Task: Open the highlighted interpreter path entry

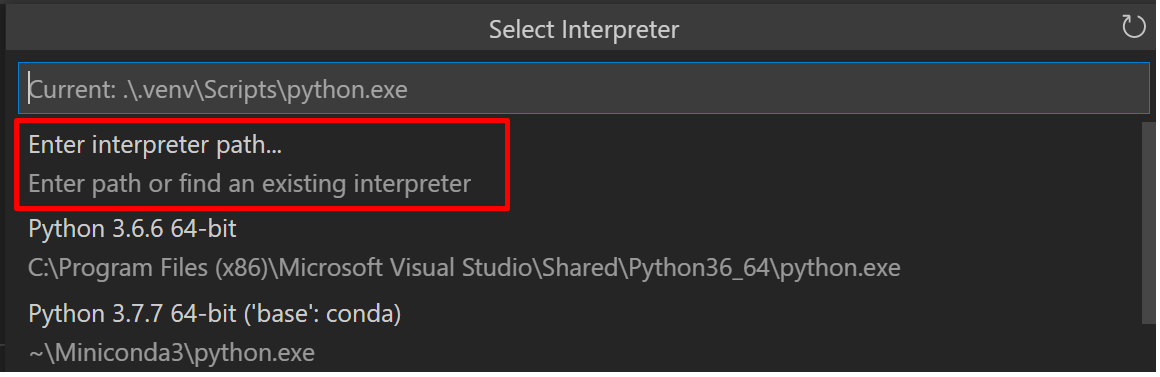Action: 263,164
